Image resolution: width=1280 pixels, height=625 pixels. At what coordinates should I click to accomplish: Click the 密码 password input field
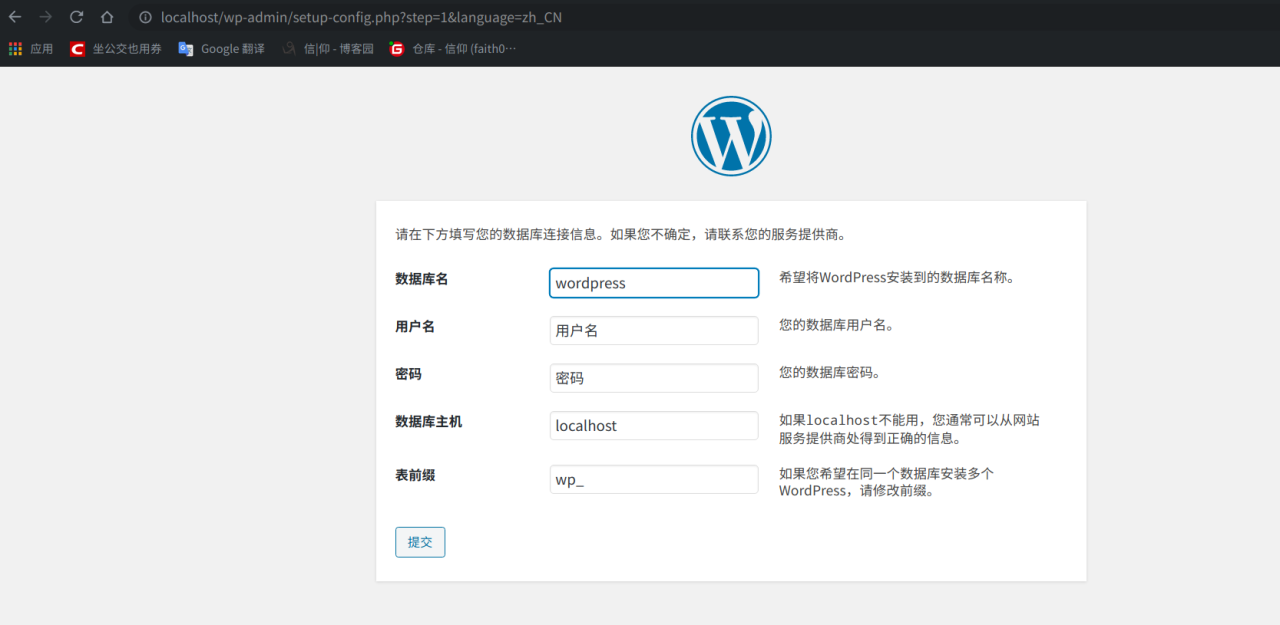pos(653,378)
